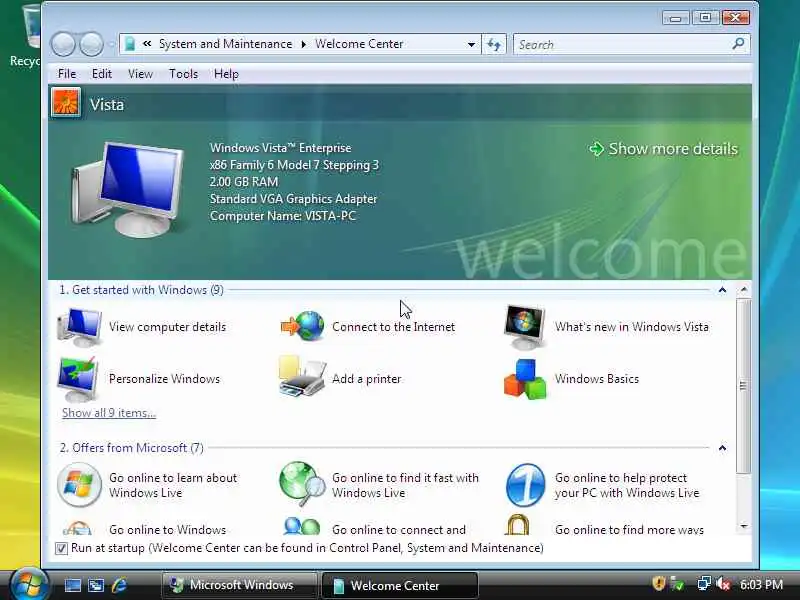Open the Windows Basics colored cubes icon
Image resolution: width=800 pixels, height=600 pixels.
coord(525,379)
